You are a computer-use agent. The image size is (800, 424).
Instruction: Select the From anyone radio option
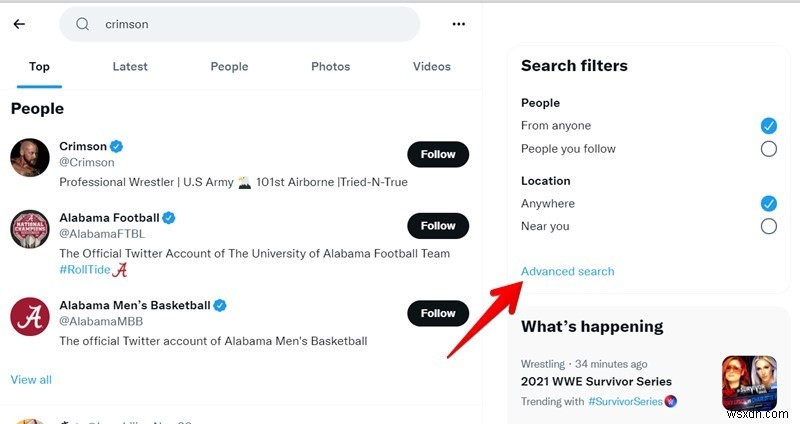click(768, 126)
